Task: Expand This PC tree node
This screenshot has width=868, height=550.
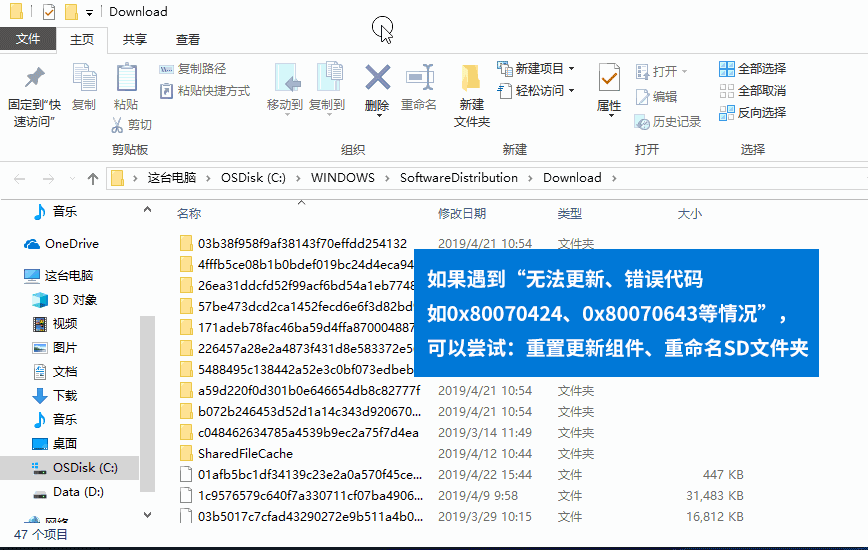Action: click(x=13, y=275)
